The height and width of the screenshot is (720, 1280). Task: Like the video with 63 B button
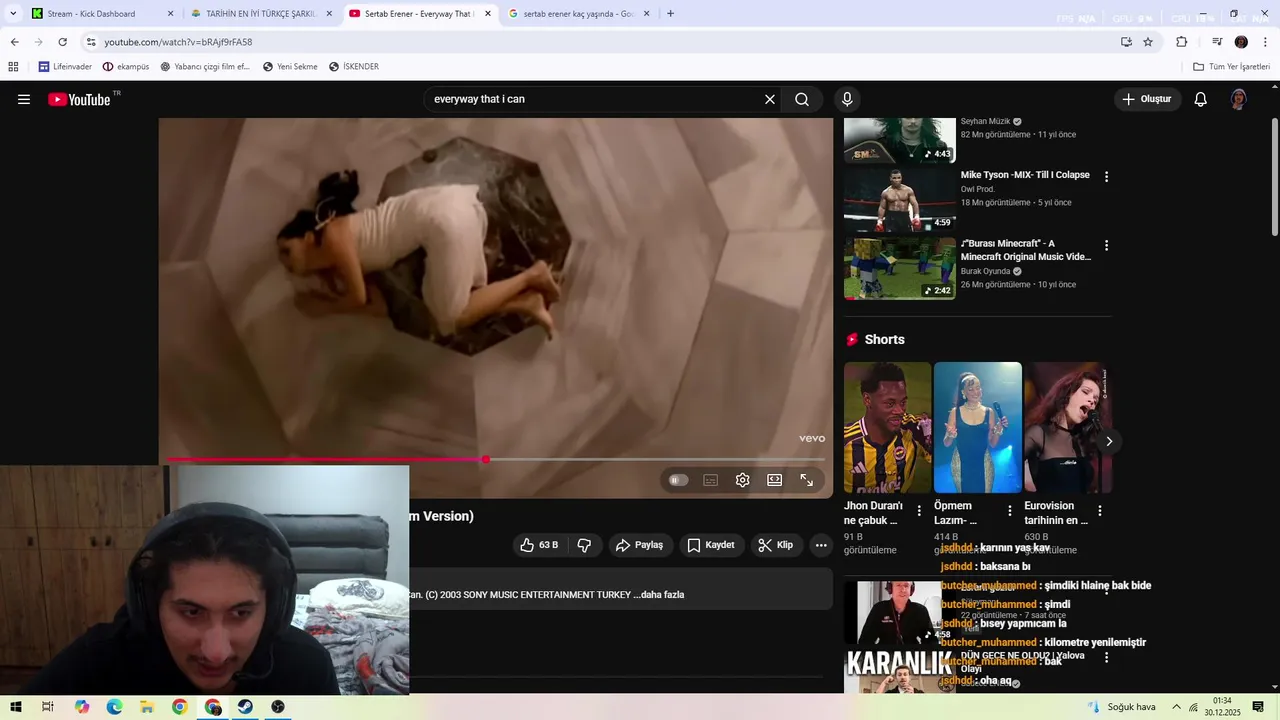pyautogui.click(x=540, y=545)
